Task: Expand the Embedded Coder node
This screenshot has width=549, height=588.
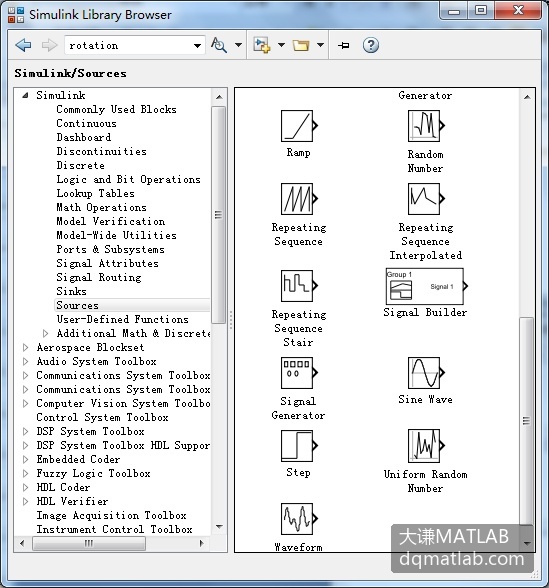Action: 26,459
